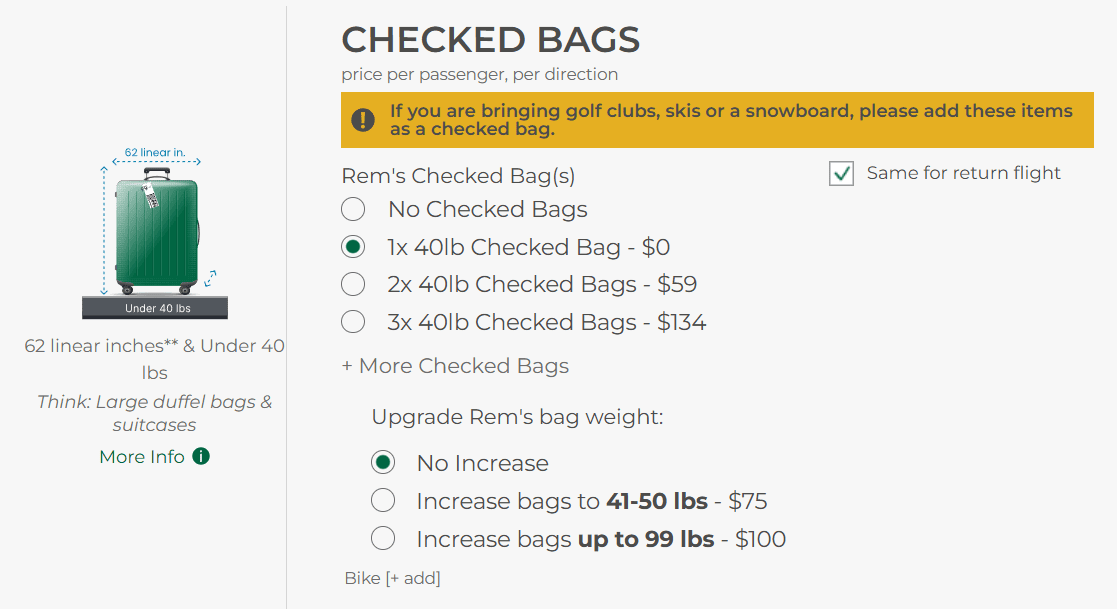
Task: Select 1x 40lb Checked Bag - $0
Action: 353,247
